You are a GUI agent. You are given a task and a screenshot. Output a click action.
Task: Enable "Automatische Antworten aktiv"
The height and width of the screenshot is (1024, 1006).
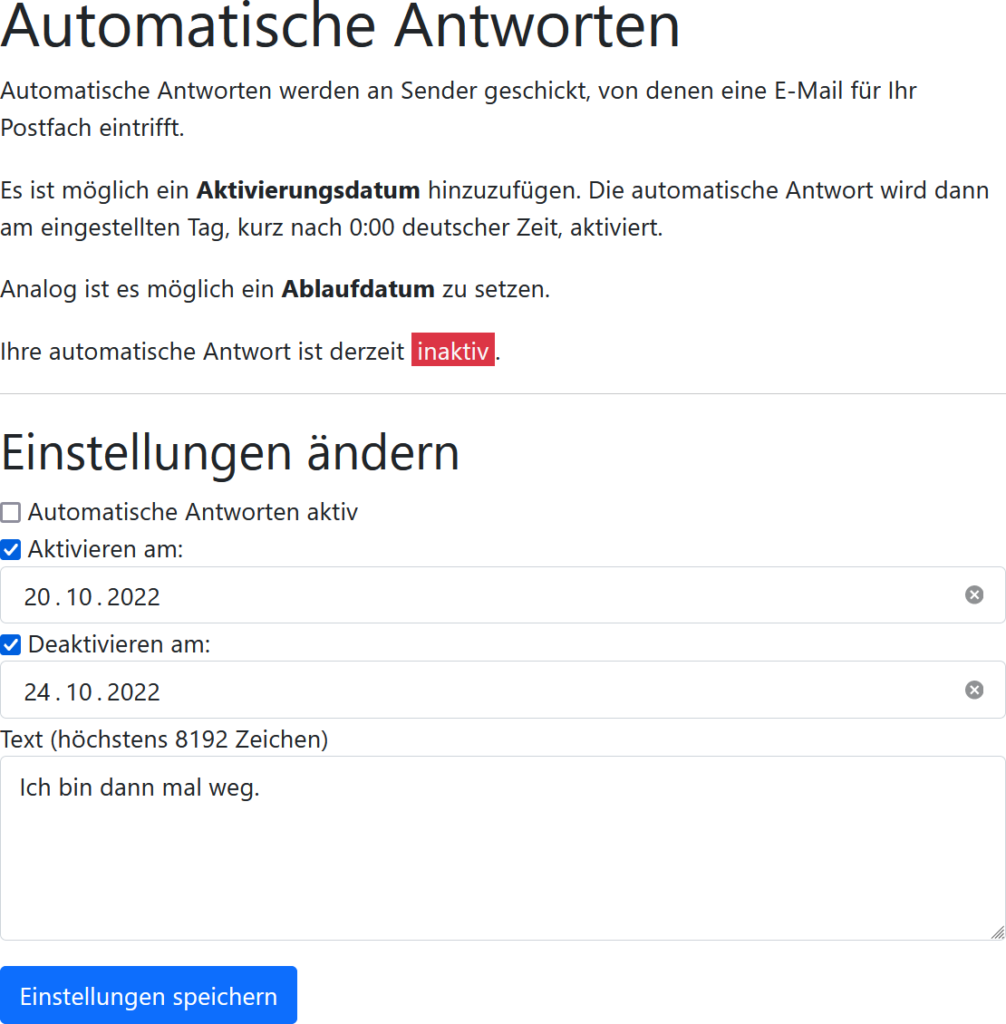click(10, 512)
